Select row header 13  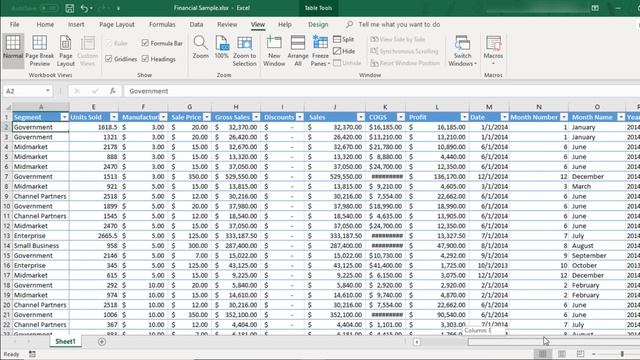[x=7, y=236]
